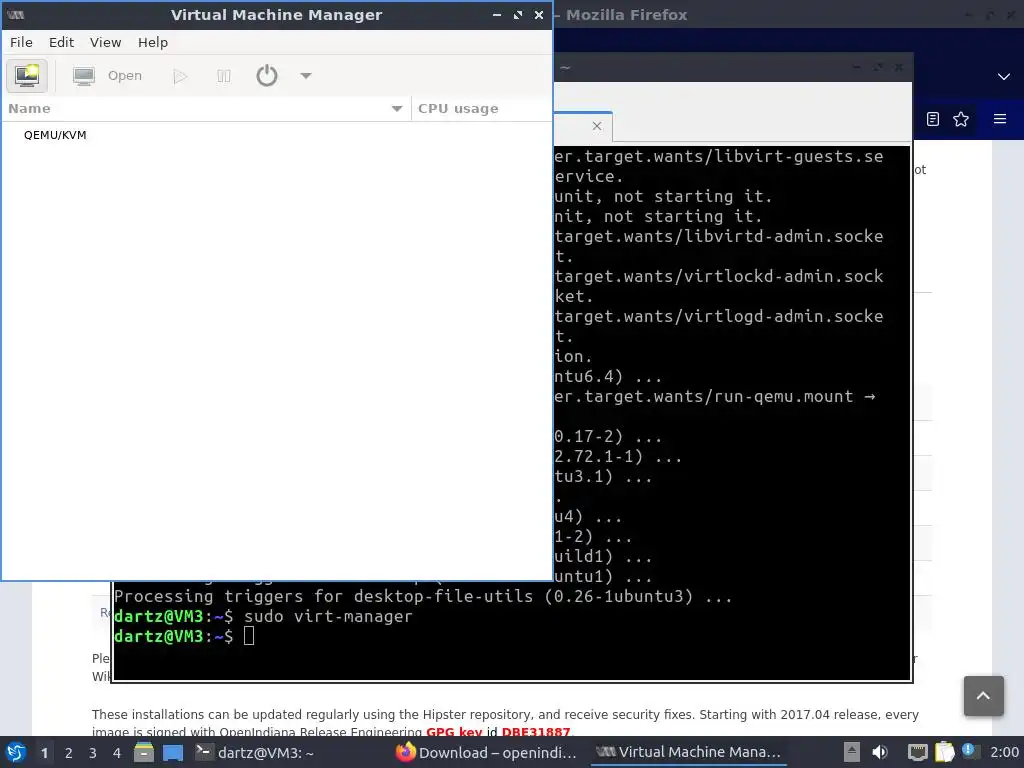Click the Virtual Machine Manager taskbar entry
The height and width of the screenshot is (768, 1024).
(x=688, y=753)
